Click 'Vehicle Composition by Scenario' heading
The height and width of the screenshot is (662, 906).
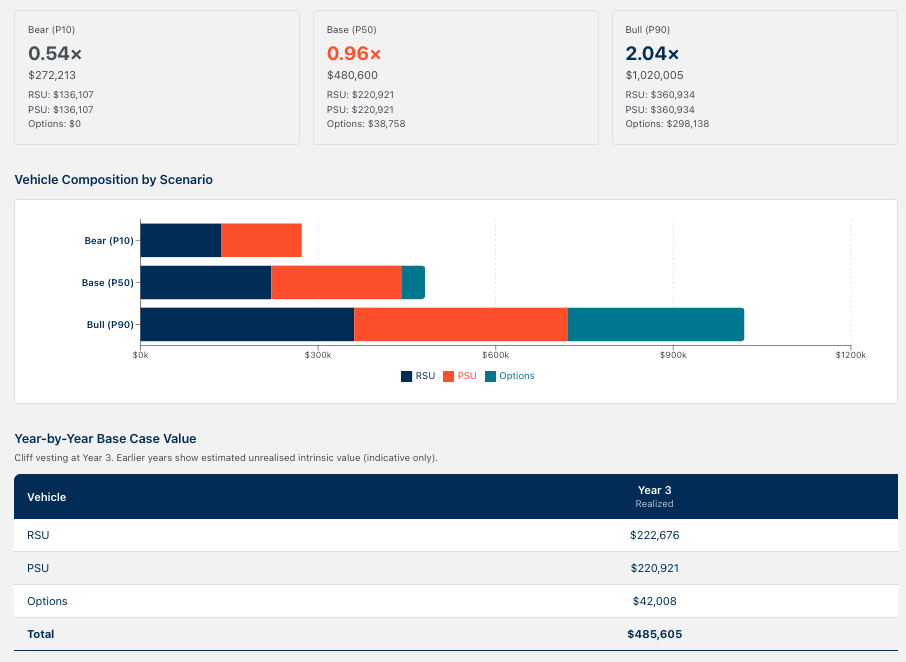113,180
